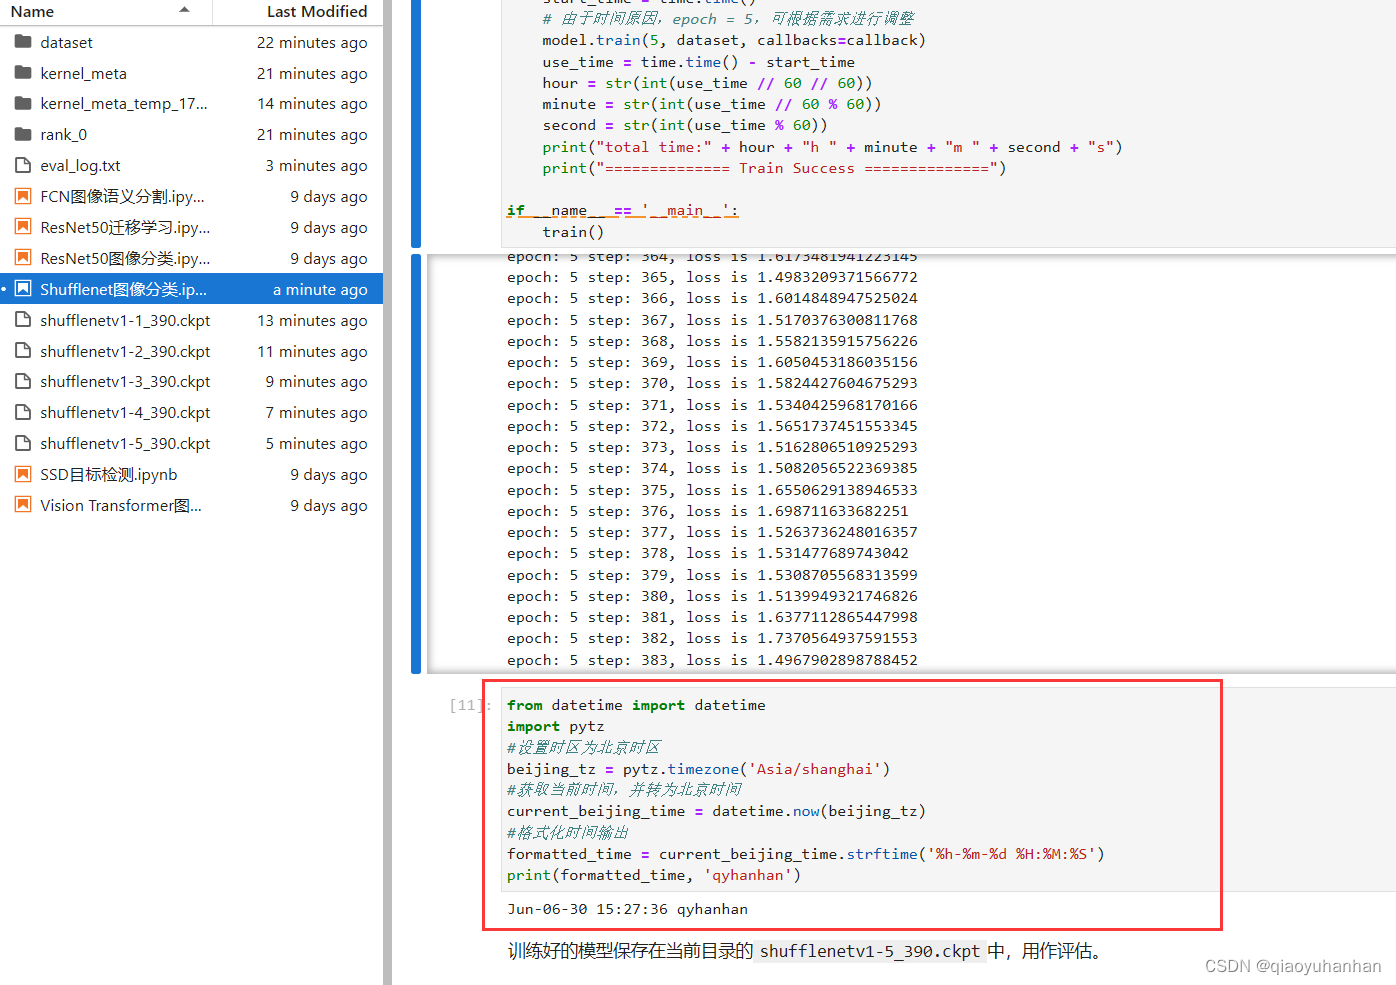Click the shufflenetv1-1_390.ckpt file icon
The image size is (1396, 985).
23,320
